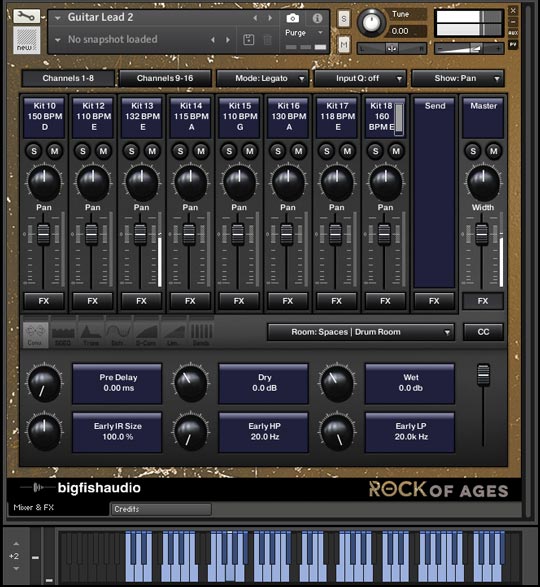Open the wrench instrument edit mode
540x587 pixels.
click(27, 16)
